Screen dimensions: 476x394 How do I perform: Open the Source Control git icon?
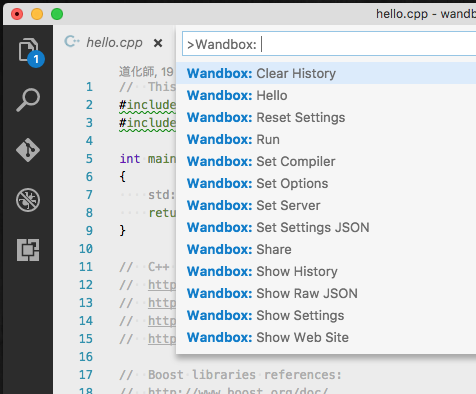tap(28, 150)
